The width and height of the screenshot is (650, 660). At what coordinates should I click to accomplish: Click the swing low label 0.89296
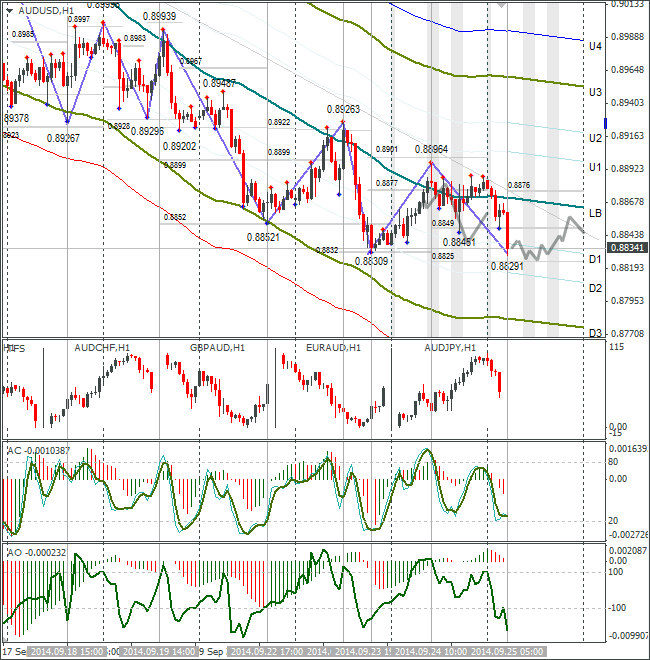point(147,131)
